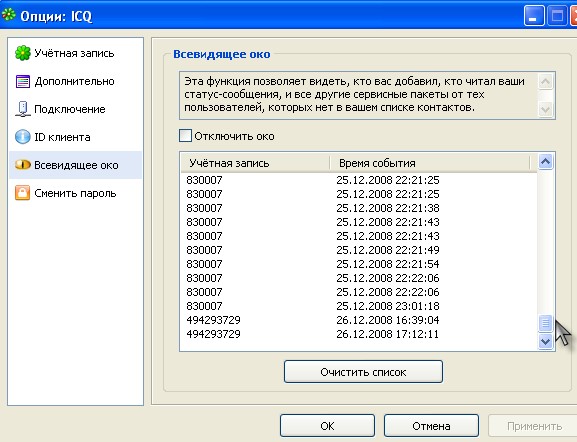Click the green flower icon for Учётная запись
The width and height of the screenshot is (577, 442).
23,53
